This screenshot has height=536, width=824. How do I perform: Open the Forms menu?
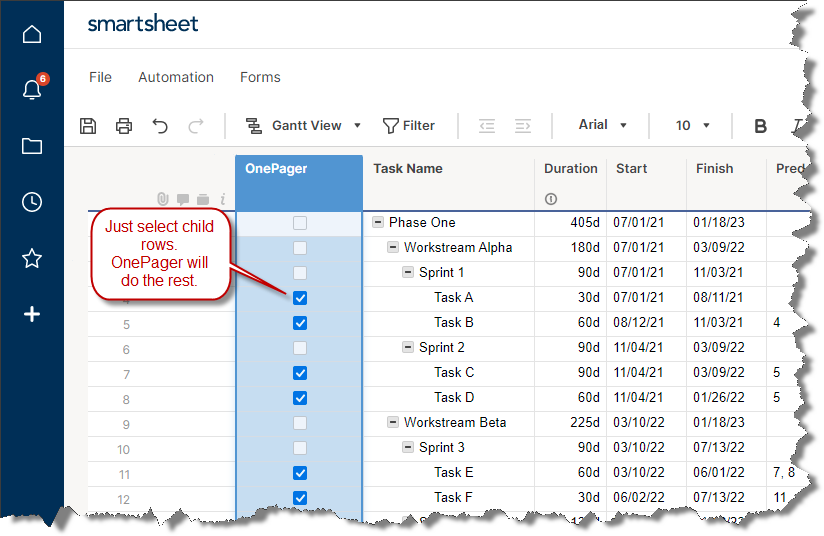click(x=260, y=77)
